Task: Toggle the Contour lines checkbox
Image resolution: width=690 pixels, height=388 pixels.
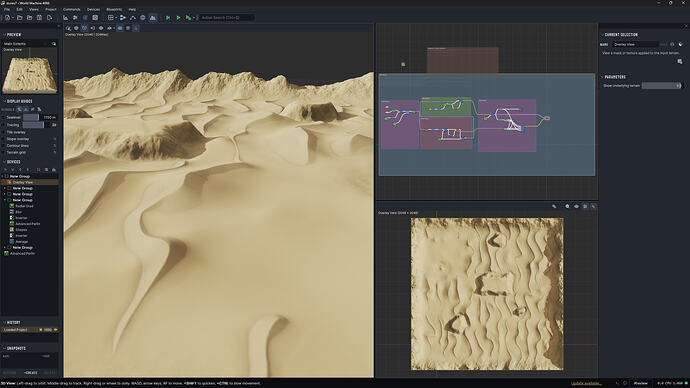Action: [4, 146]
